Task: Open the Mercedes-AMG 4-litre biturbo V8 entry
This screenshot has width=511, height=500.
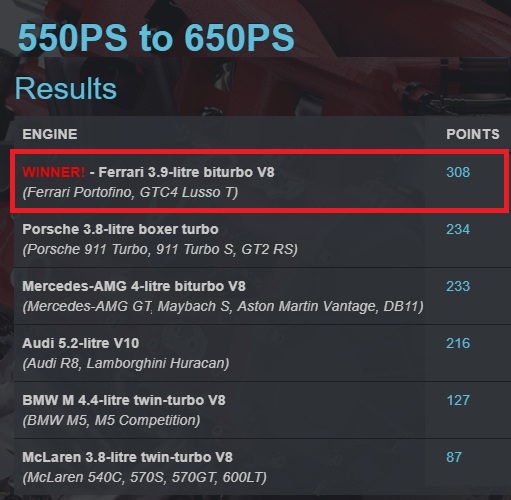Action: [x=134, y=286]
